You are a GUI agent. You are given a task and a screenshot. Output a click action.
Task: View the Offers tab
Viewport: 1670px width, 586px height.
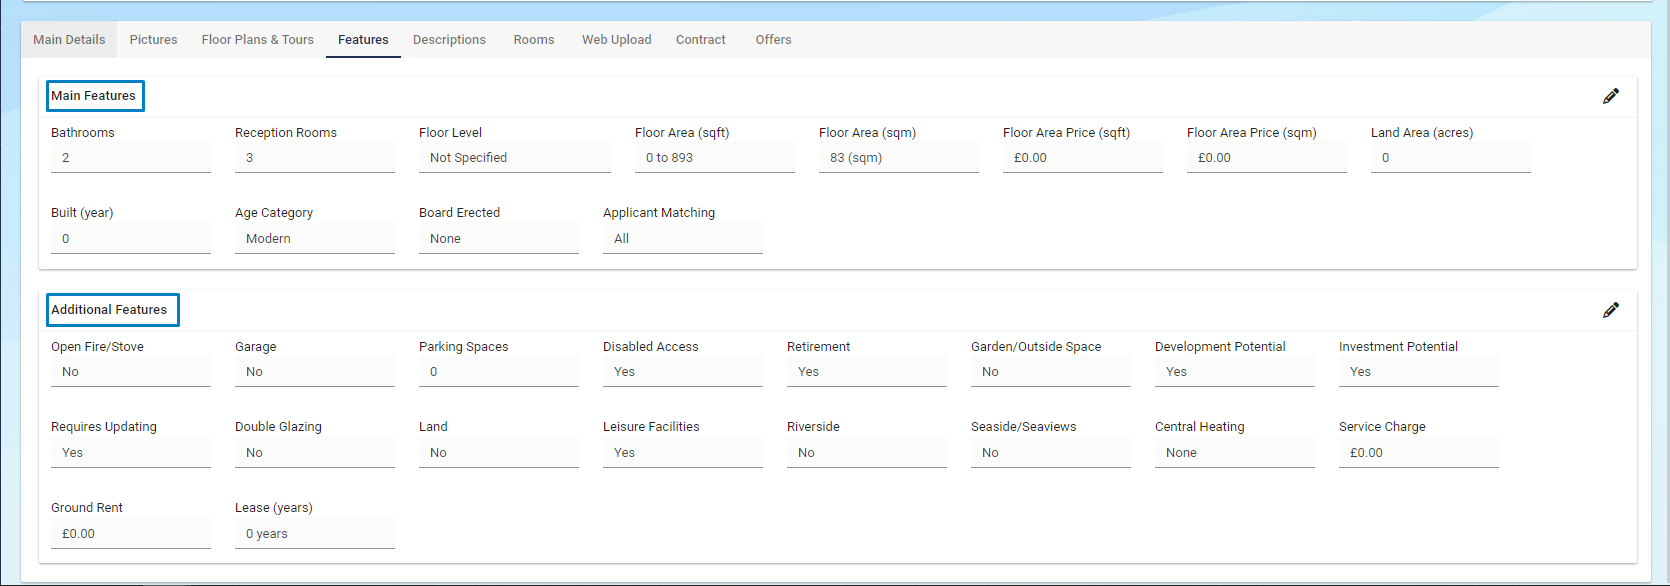[x=773, y=40]
